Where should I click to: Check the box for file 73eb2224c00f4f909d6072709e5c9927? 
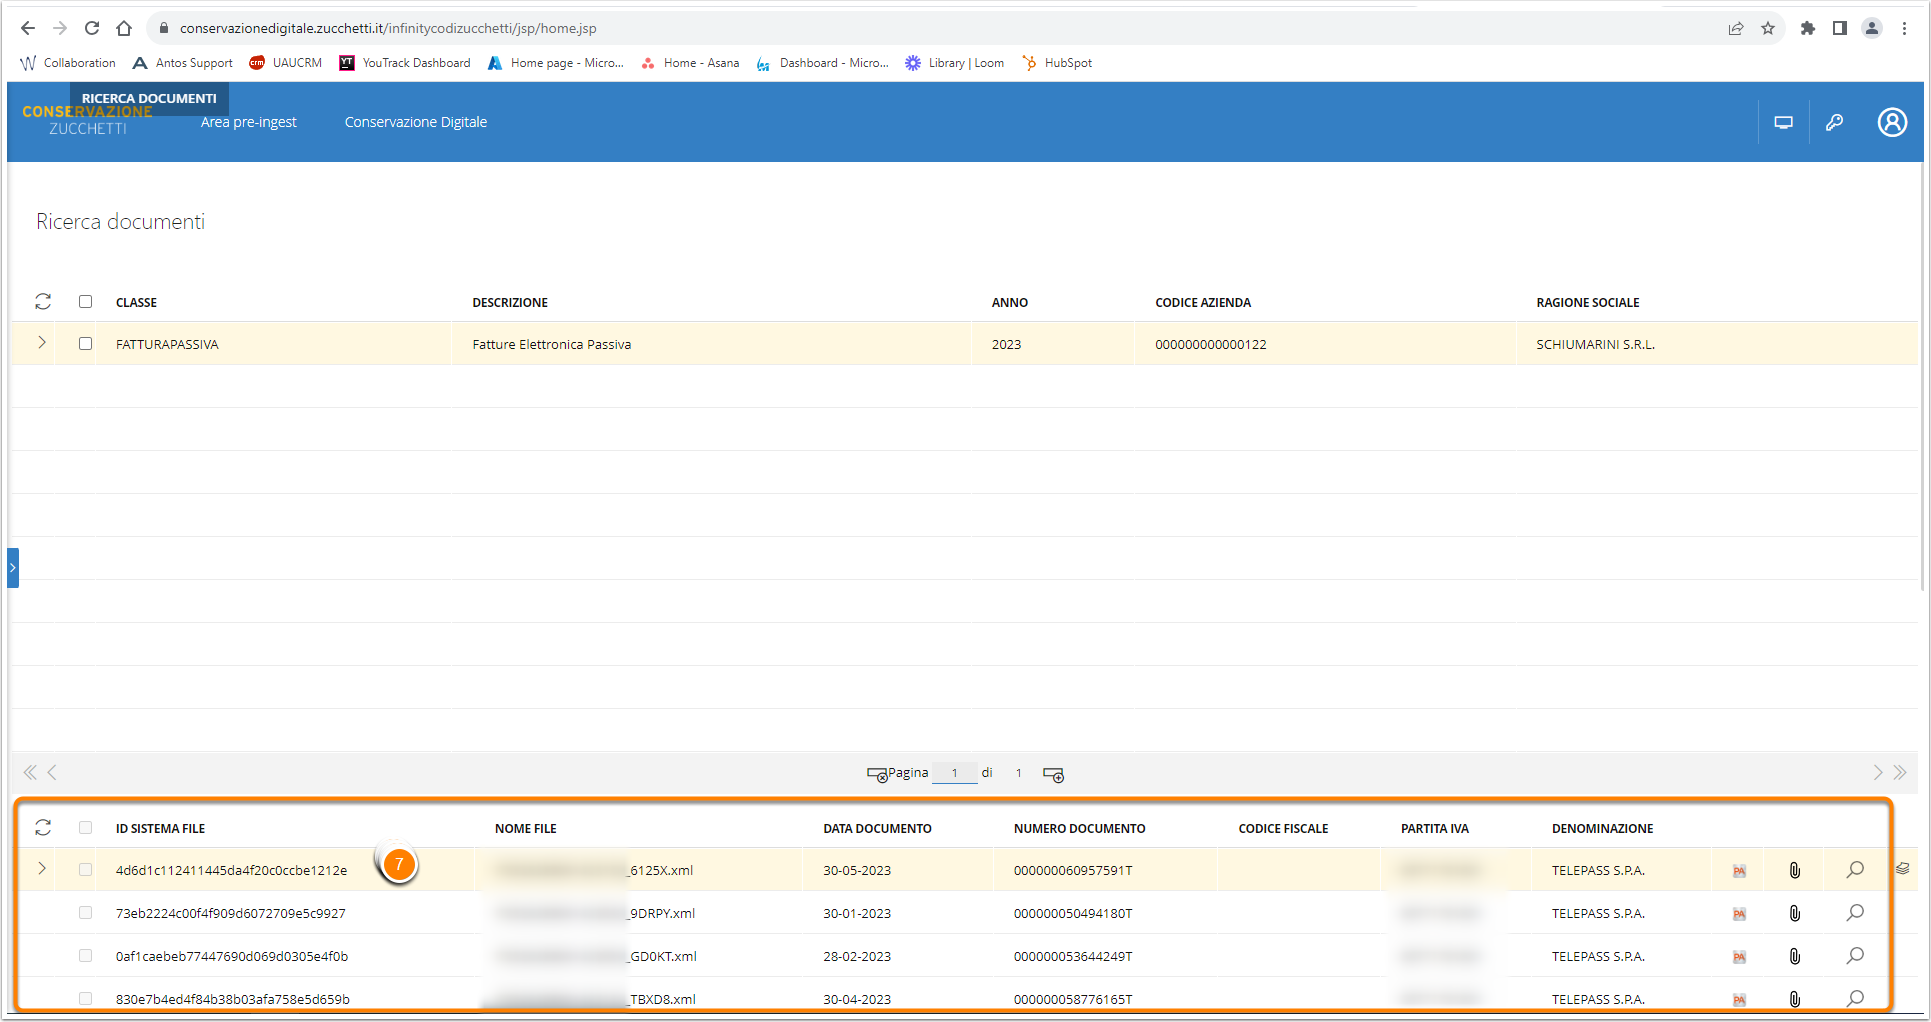[x=85, y=913]
